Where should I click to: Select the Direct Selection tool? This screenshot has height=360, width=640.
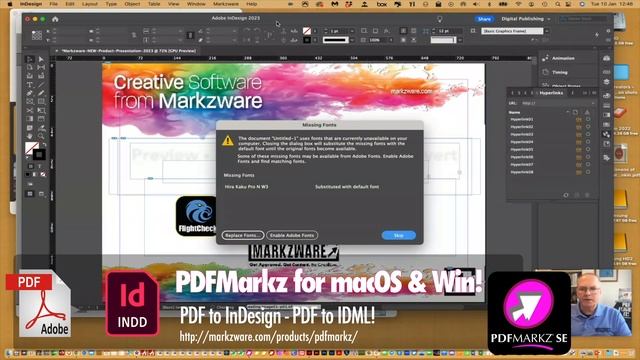(x=41, y=60)
